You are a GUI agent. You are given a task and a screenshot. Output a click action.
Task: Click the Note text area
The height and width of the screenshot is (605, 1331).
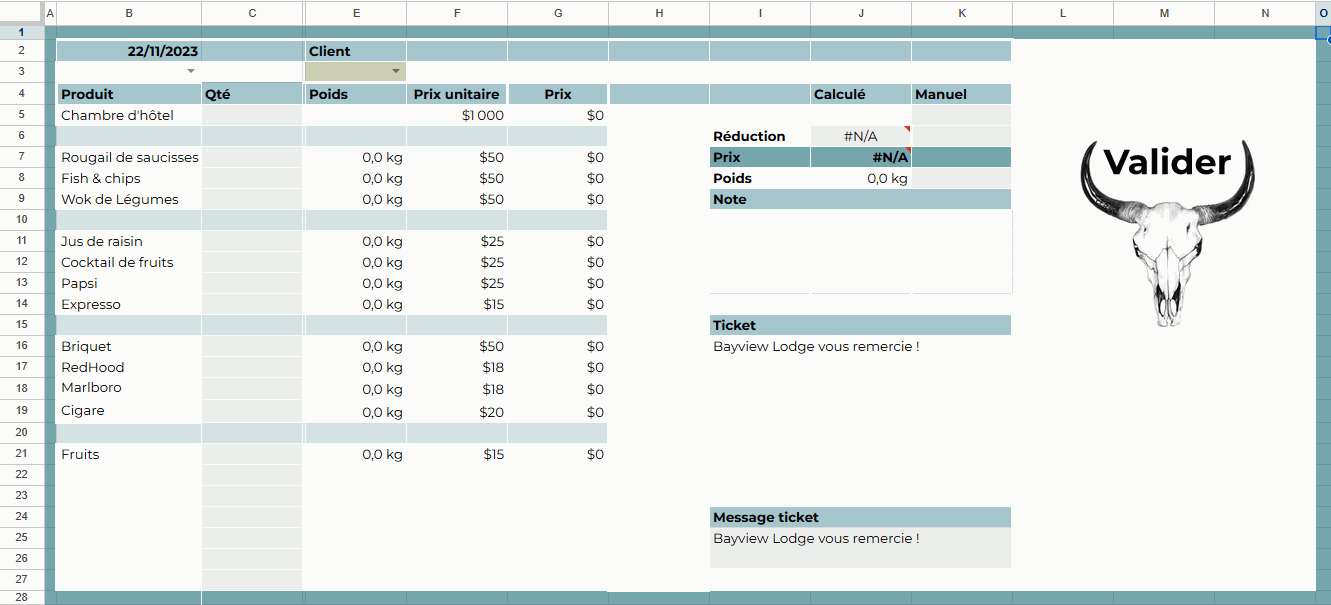tap(860, 251)
